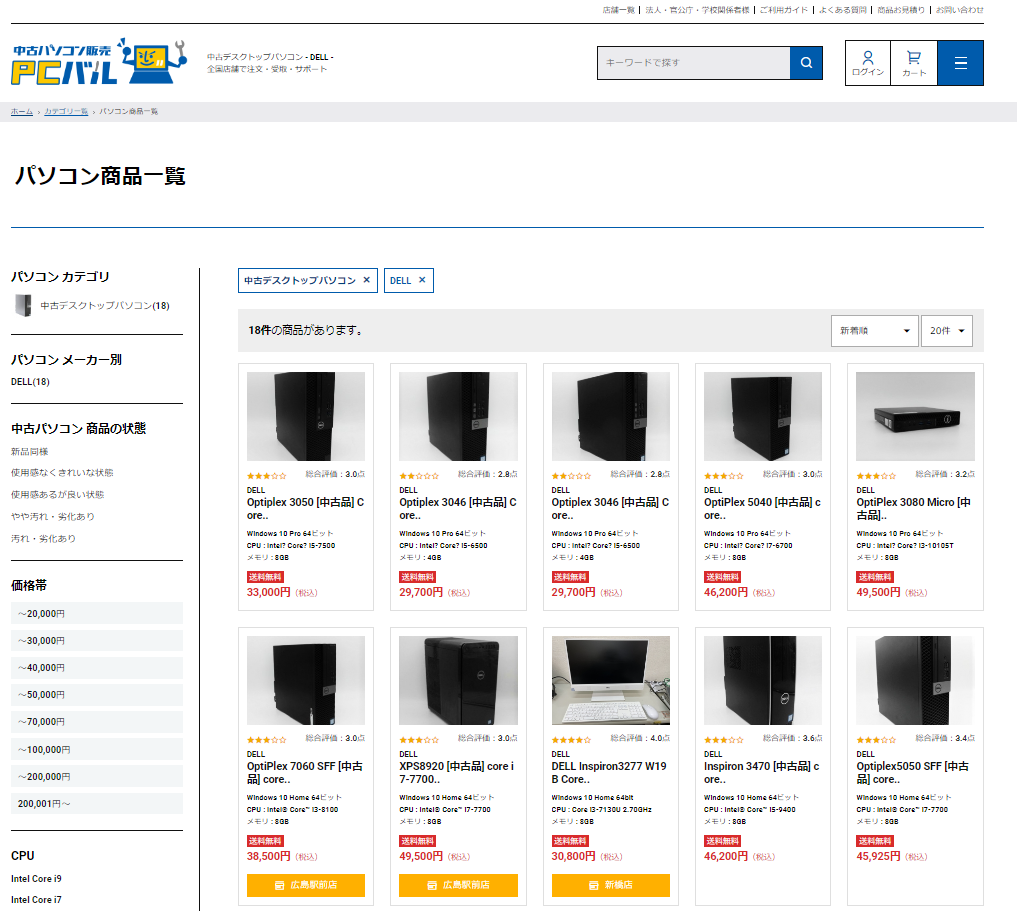Open the Optiplex 3046 4GB thumbnail in the second card
The width and height of the screenshot is (1017, 911).
click(459, 416)
